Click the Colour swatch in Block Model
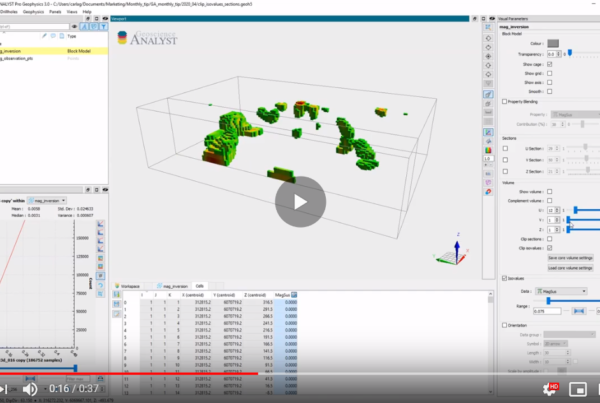 (x=552, y=44)
